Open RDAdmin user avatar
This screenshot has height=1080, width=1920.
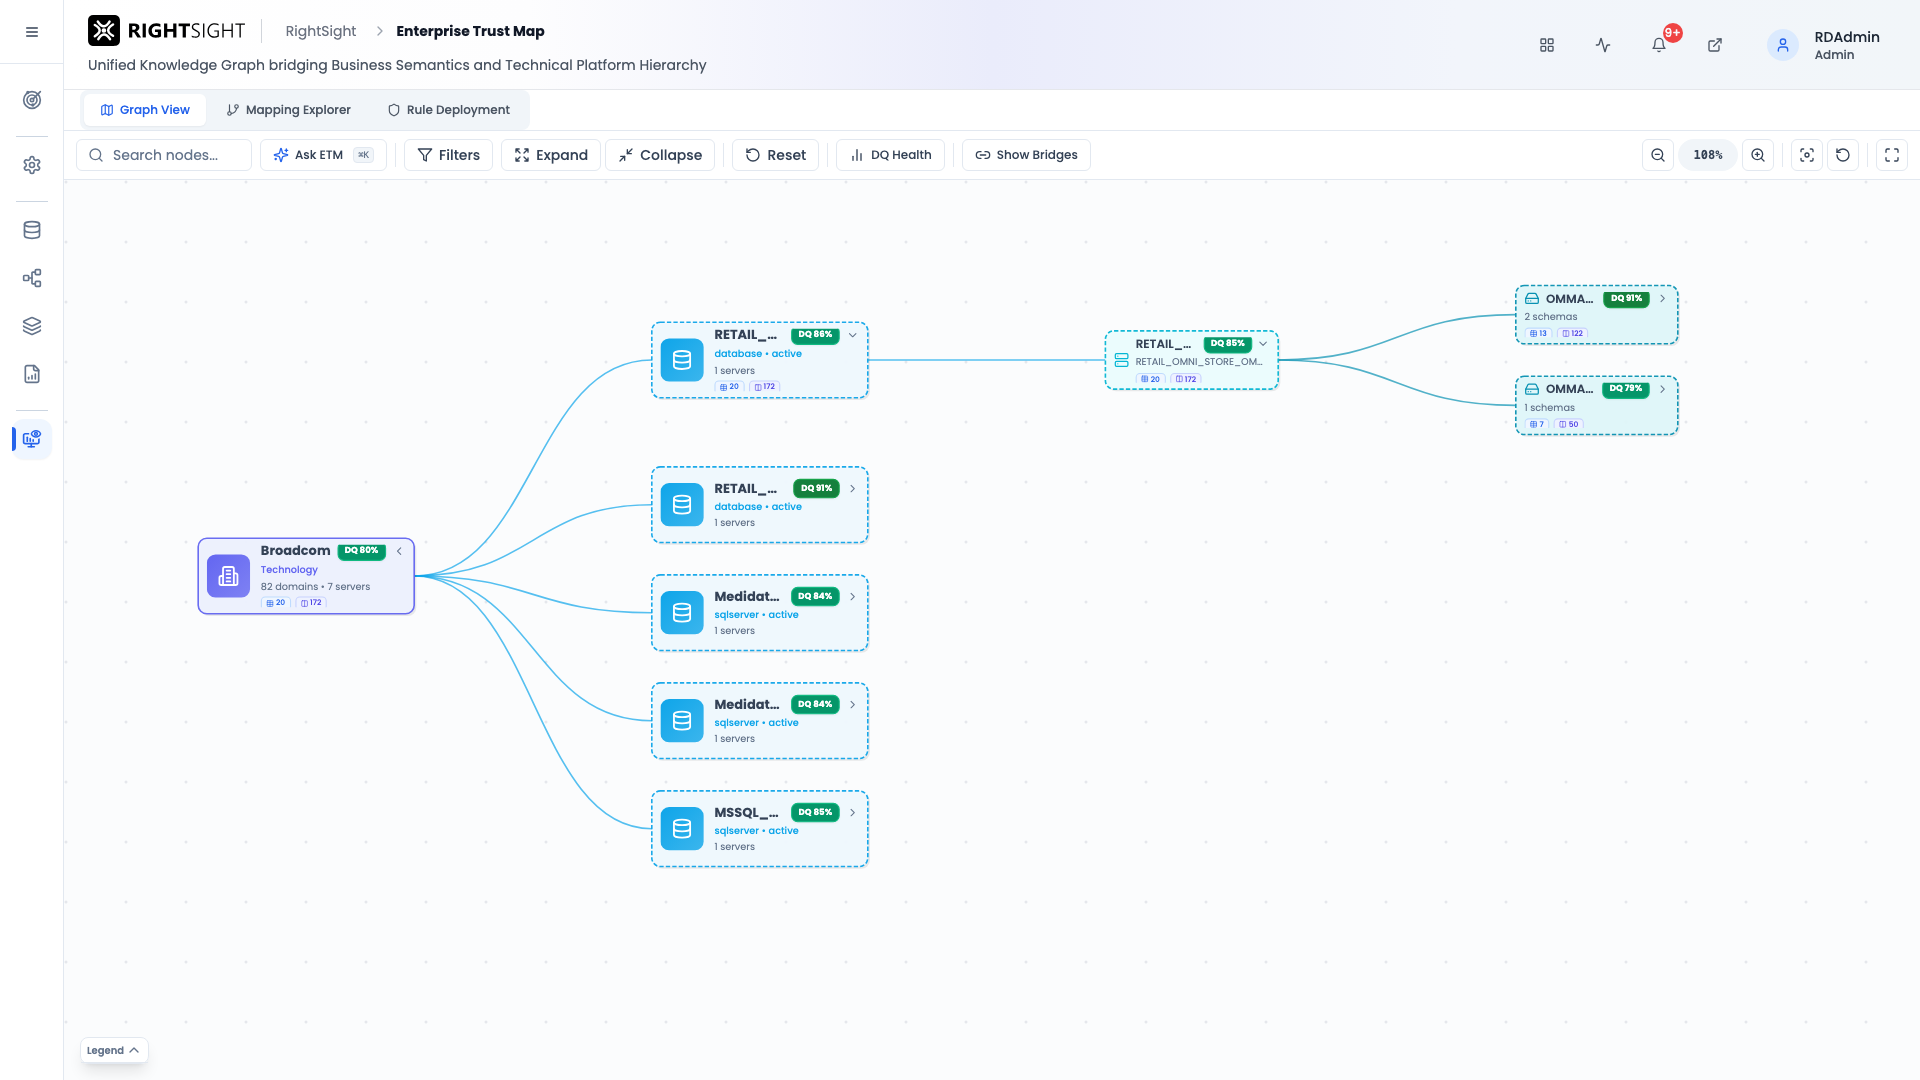[1783, 45]
